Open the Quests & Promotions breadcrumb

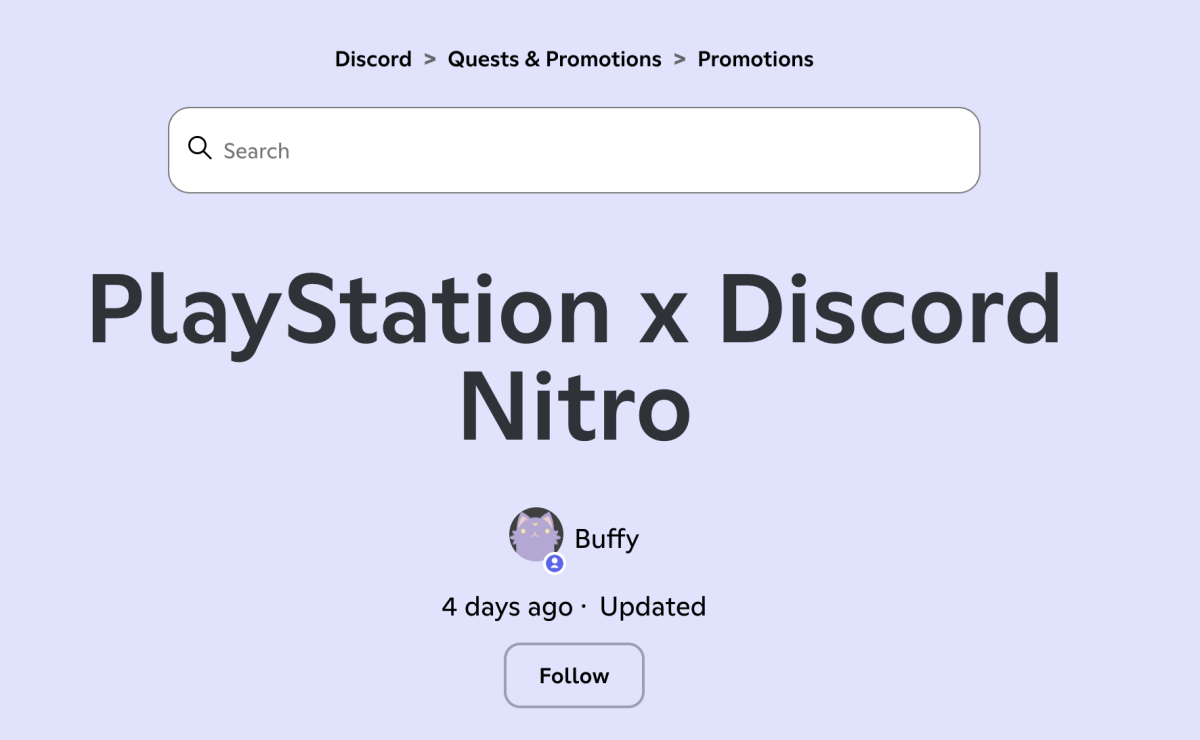click(x=555, y=59)
